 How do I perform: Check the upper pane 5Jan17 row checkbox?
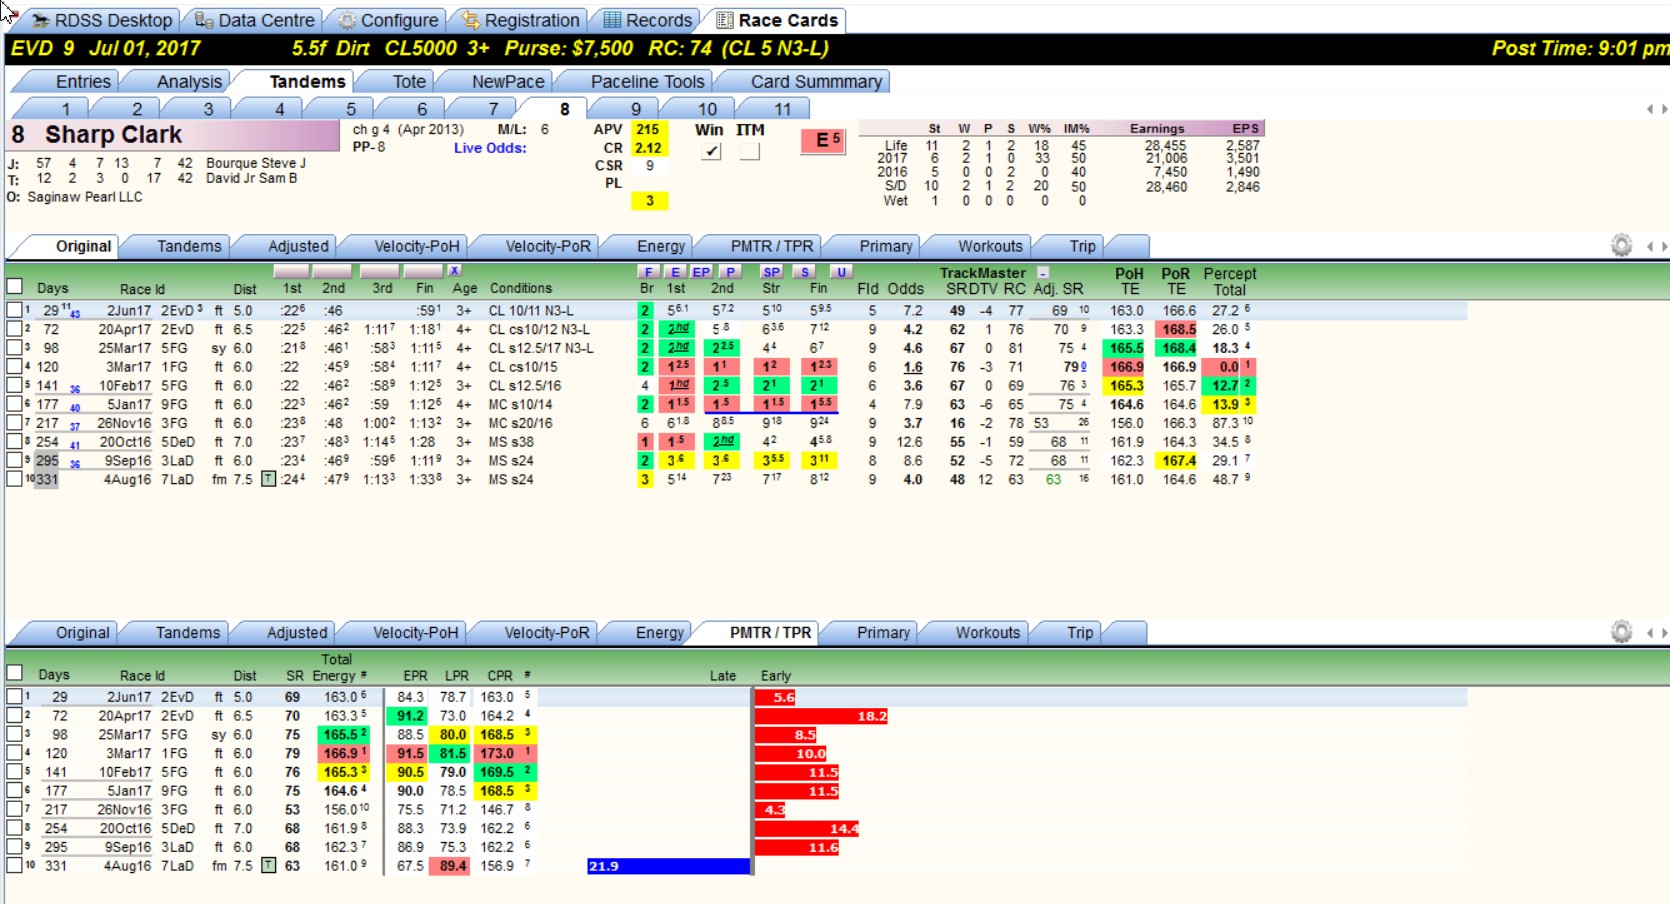coord(14,404)
